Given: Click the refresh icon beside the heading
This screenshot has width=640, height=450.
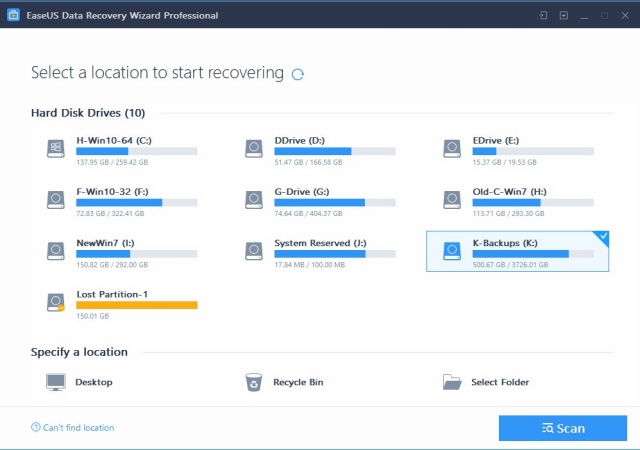Looking at the screenshot, I should click(297, 74).
